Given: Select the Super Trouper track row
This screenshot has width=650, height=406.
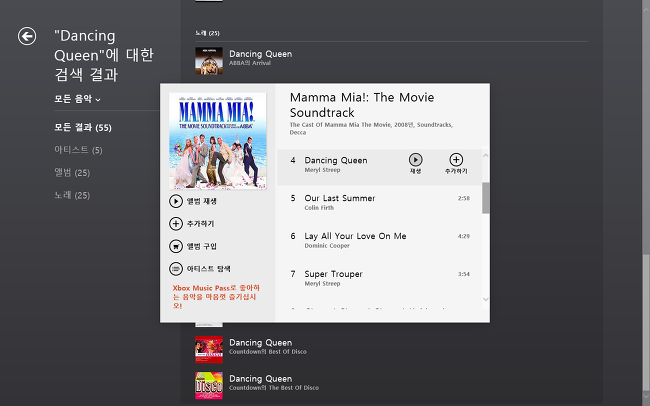Looking at the screenshot, I should click(x=379, y=278).
